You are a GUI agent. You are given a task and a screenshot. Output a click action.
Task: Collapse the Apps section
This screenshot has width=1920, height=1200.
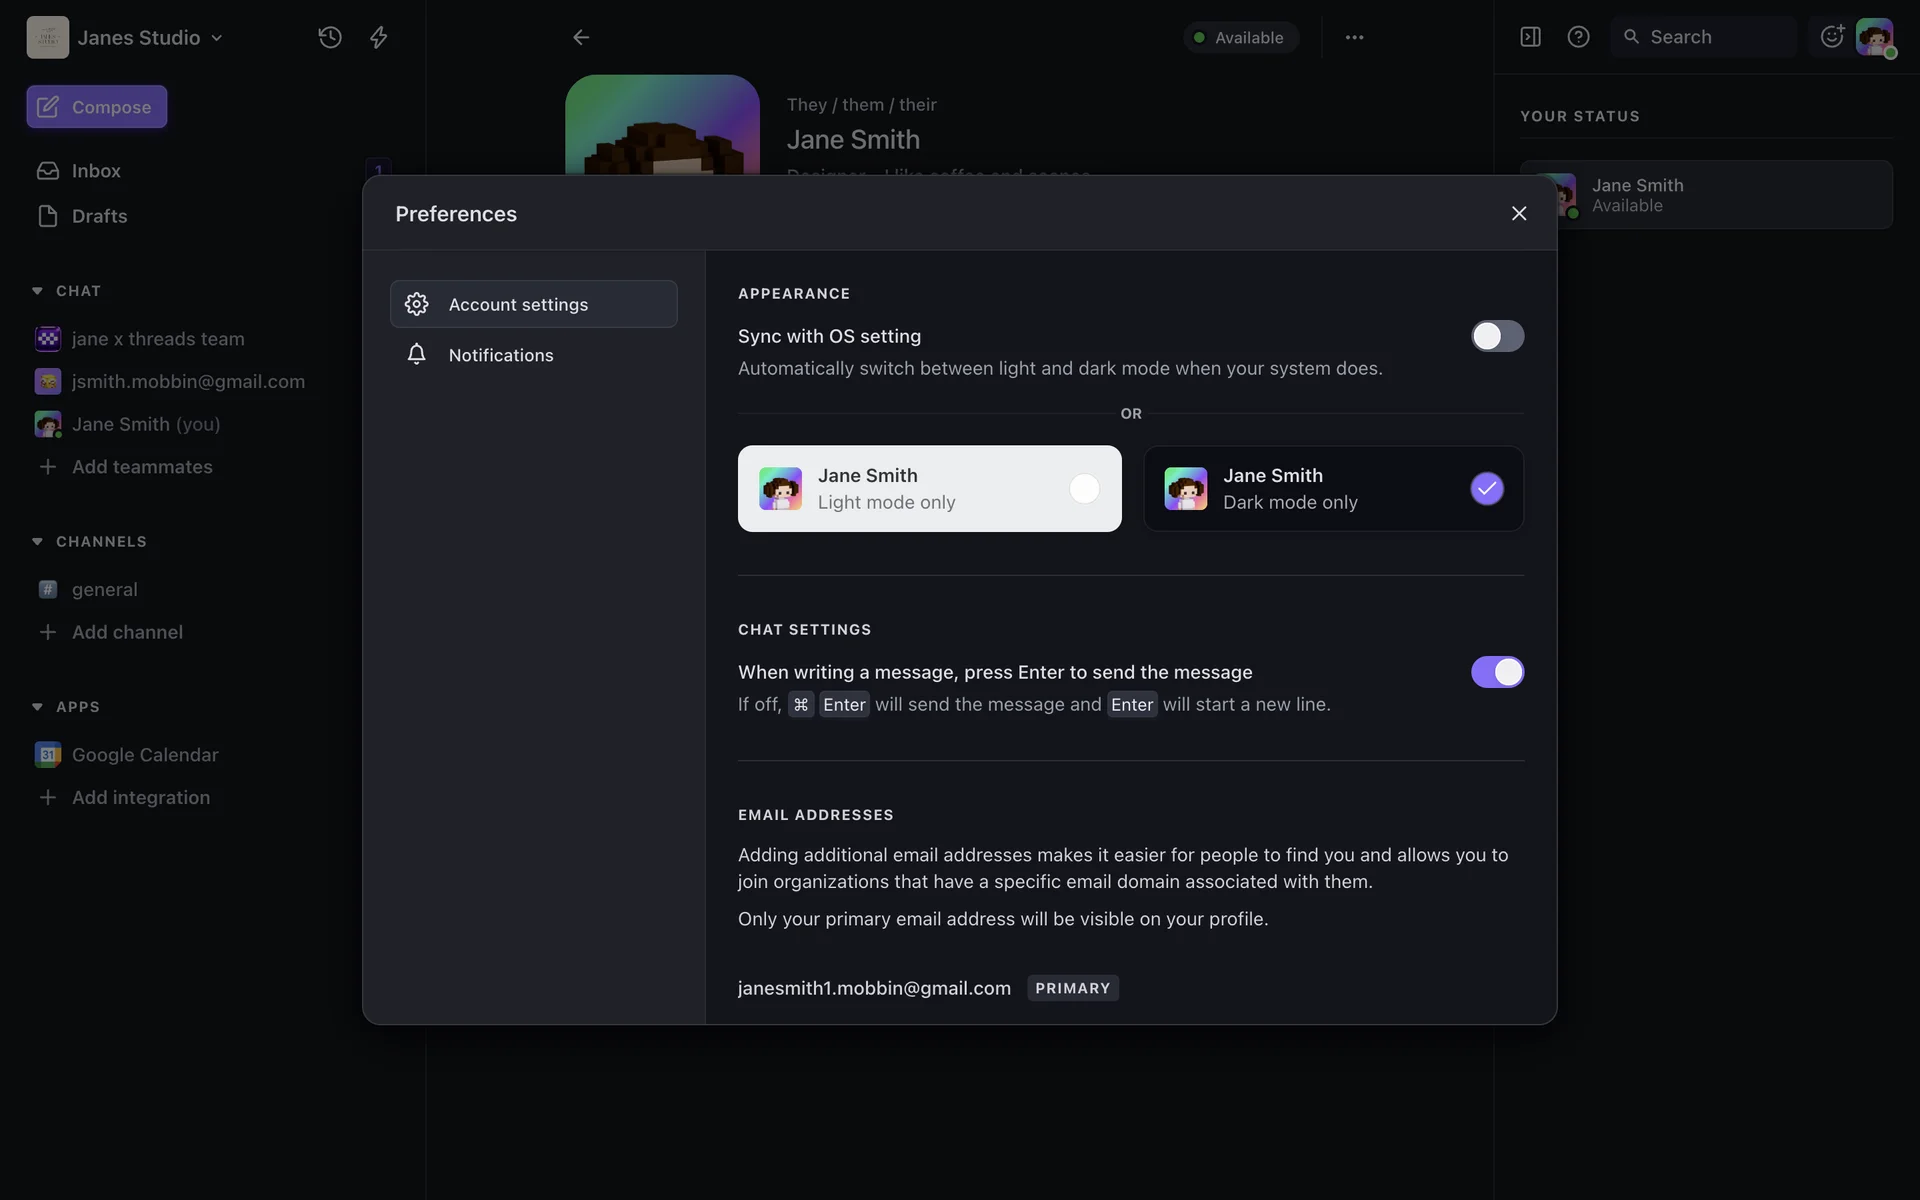tap(38, 706)
